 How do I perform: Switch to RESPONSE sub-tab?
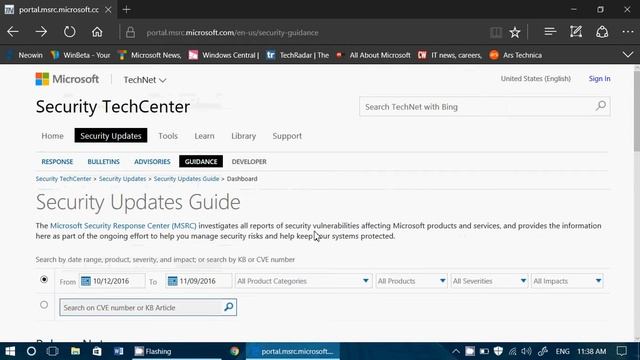(x=57, y=162)
